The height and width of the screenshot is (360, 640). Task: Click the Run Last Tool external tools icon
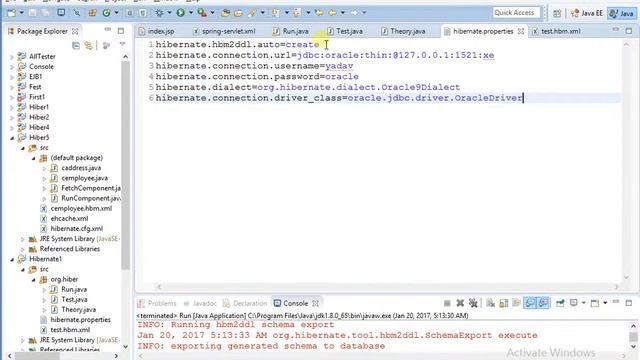pos(202,13)
